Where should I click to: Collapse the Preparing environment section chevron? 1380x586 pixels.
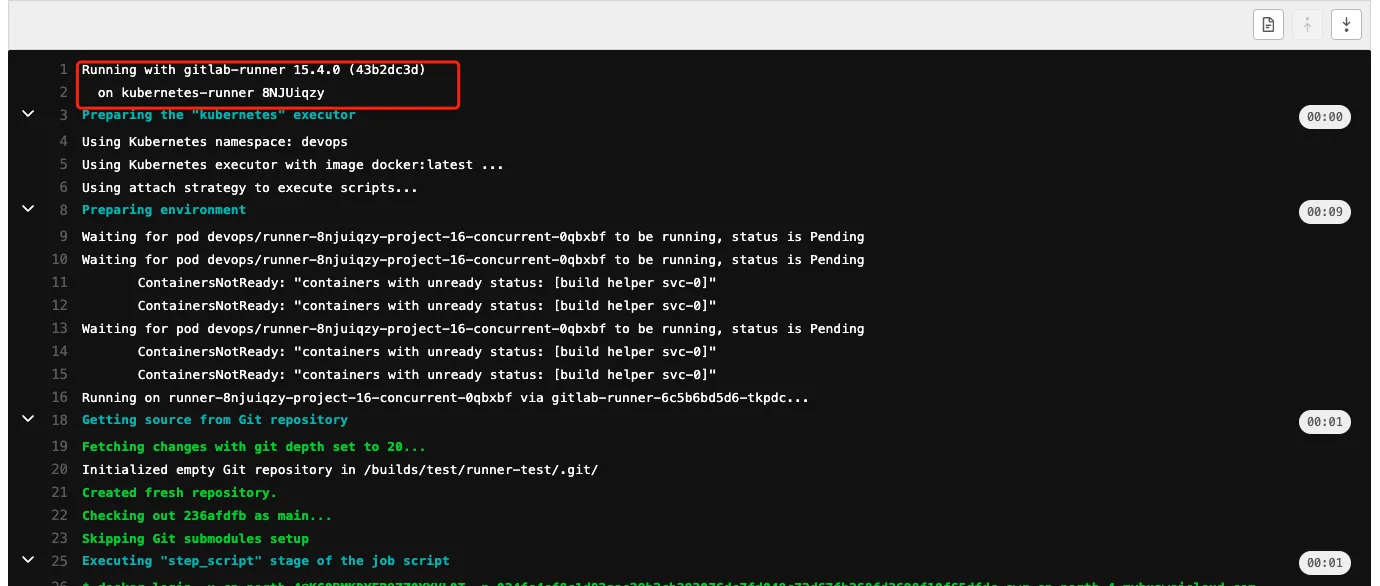point(28,210)
